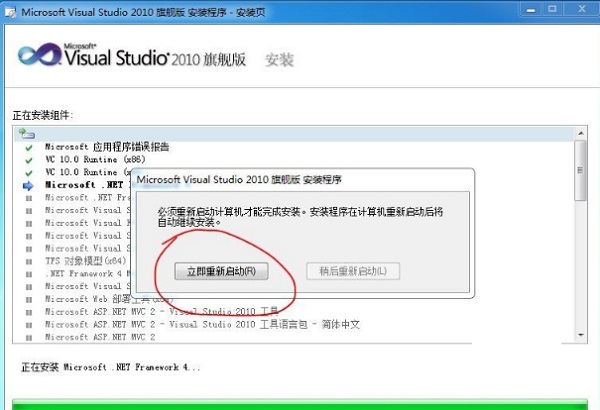Click the component list header icon
The width and height of the screenshot is (600, 410).
coord(27,134)
